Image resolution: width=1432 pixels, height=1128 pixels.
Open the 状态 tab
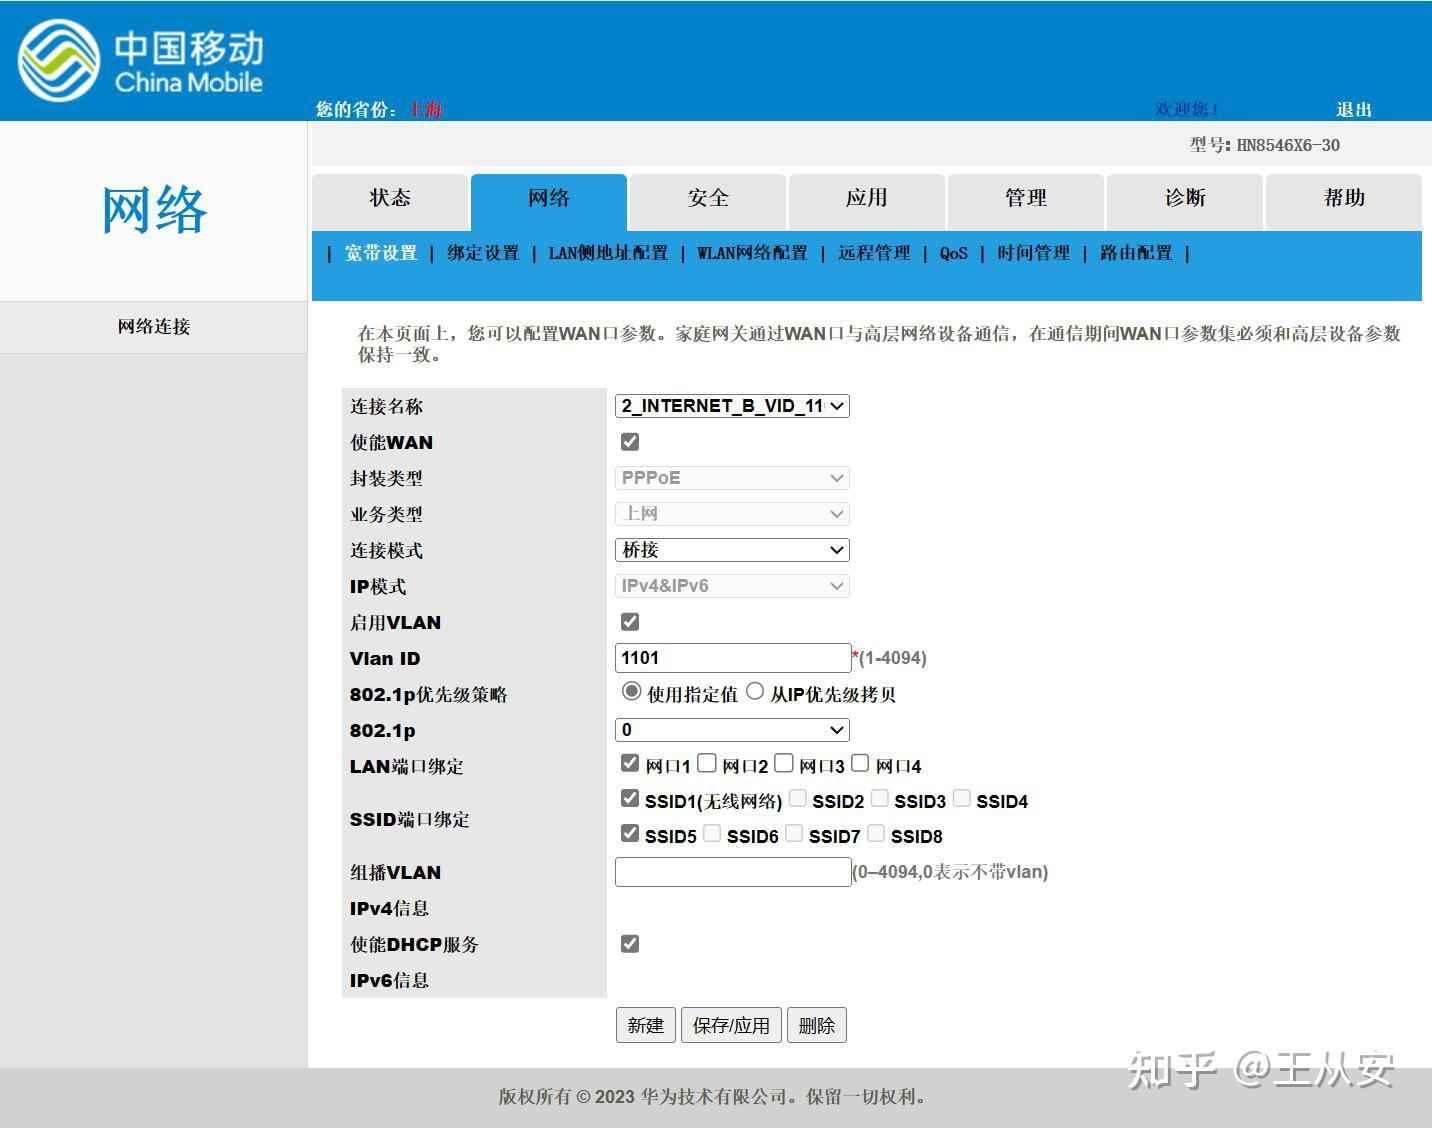390,201
